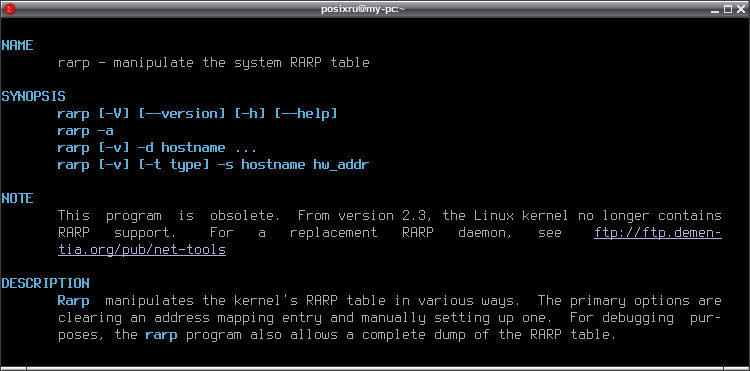Close the posixru@my-pc terminal window

coord(740,9)
